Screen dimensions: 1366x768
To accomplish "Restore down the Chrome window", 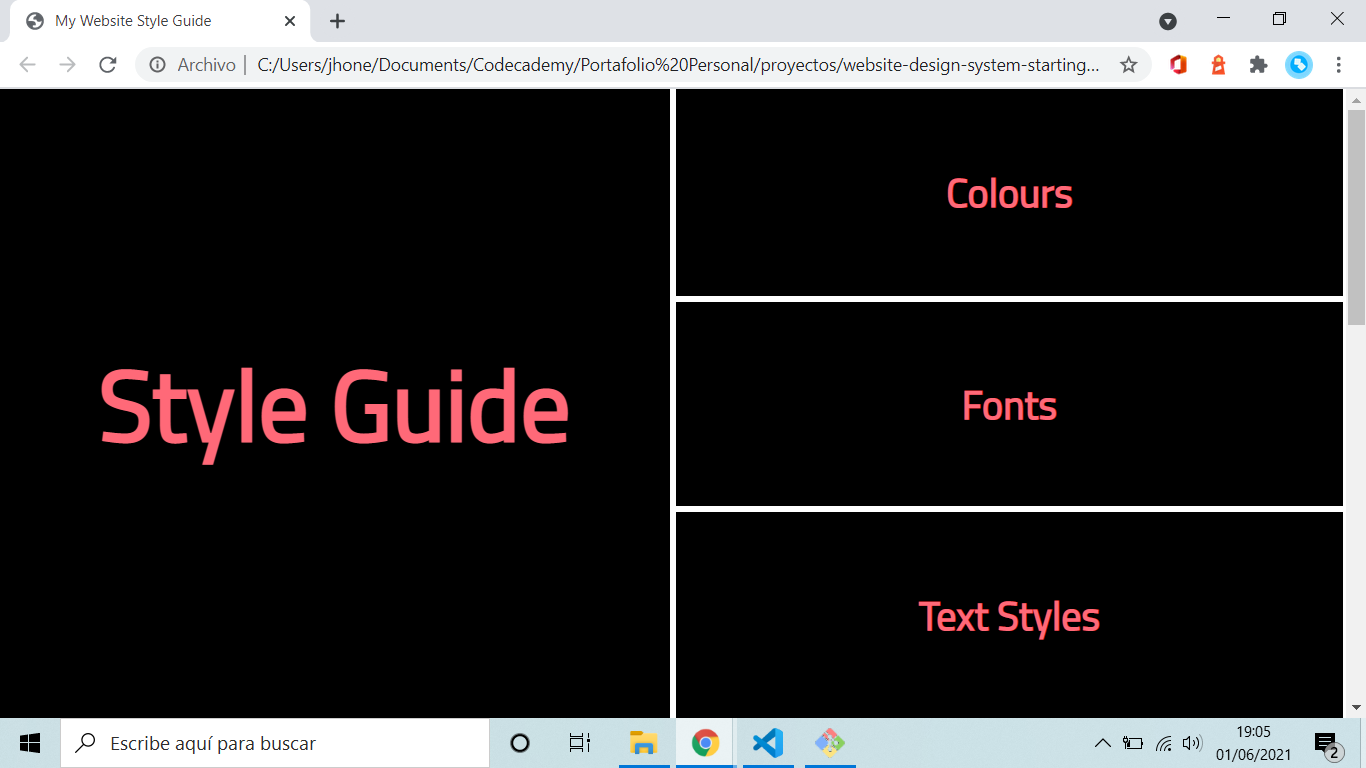I will tap(1279, 19).
